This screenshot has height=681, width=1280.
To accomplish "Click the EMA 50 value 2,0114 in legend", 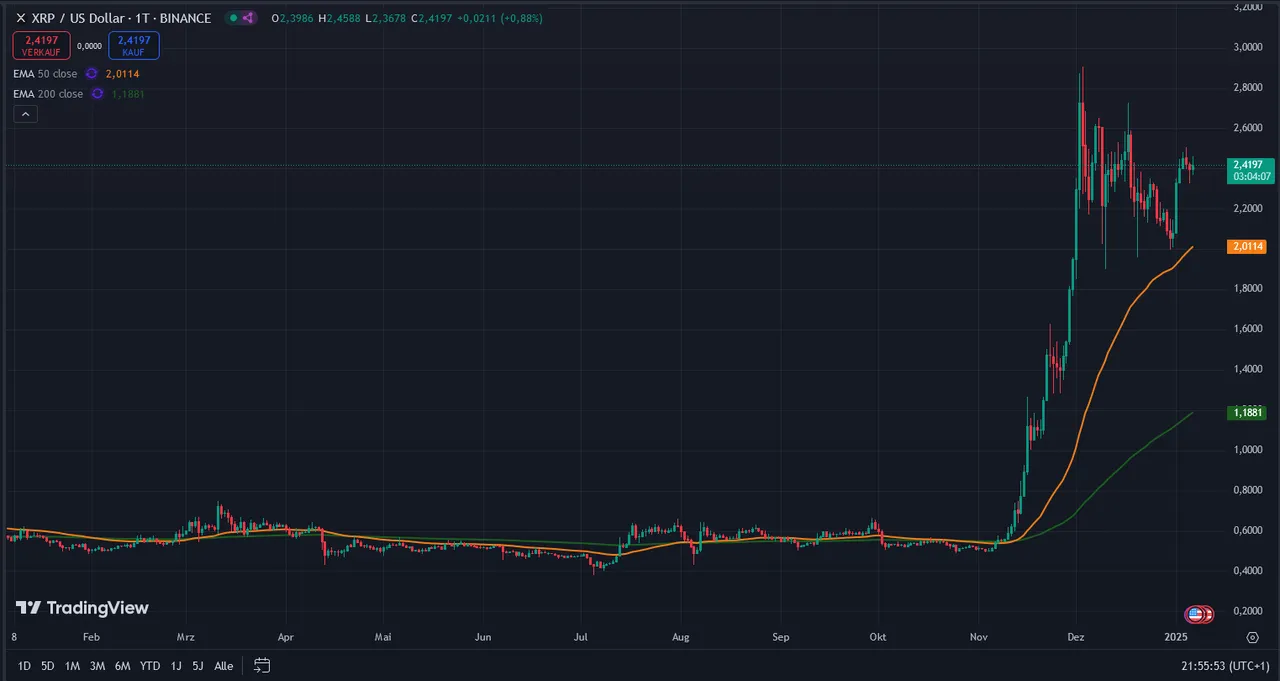I will coord(121,74).
